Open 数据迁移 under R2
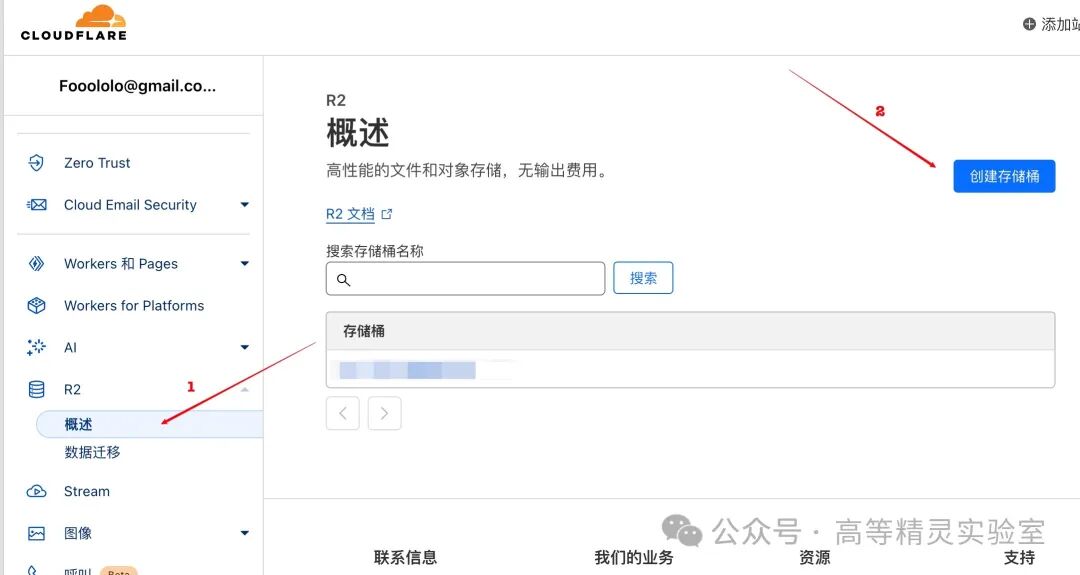 (92, 452)
